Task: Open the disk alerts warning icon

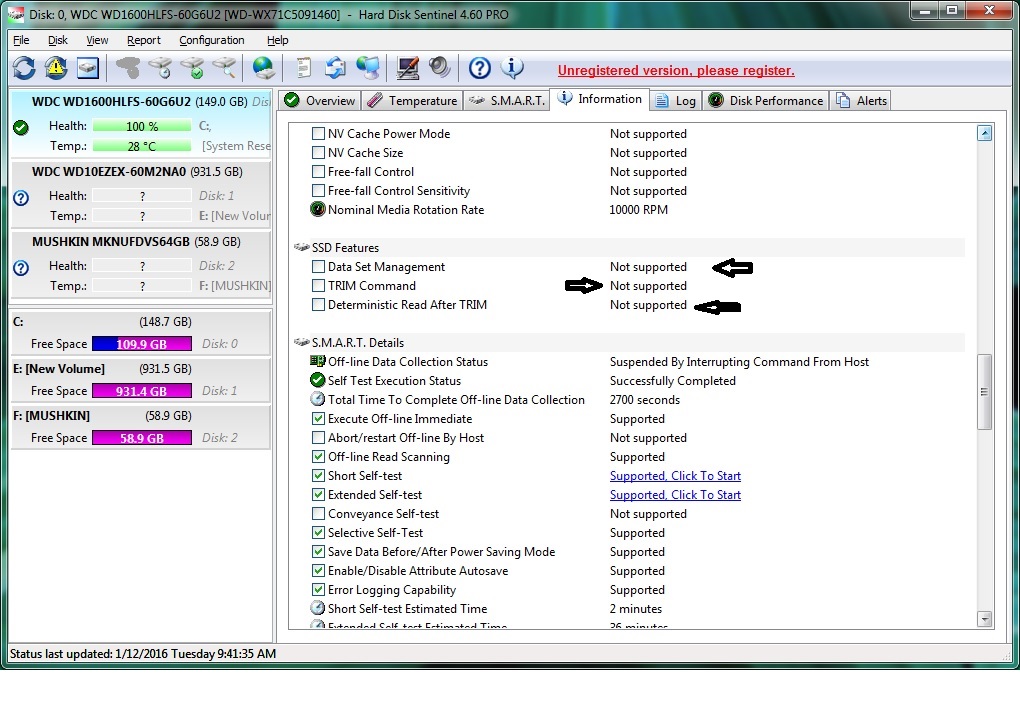Action: click(57, 68)
